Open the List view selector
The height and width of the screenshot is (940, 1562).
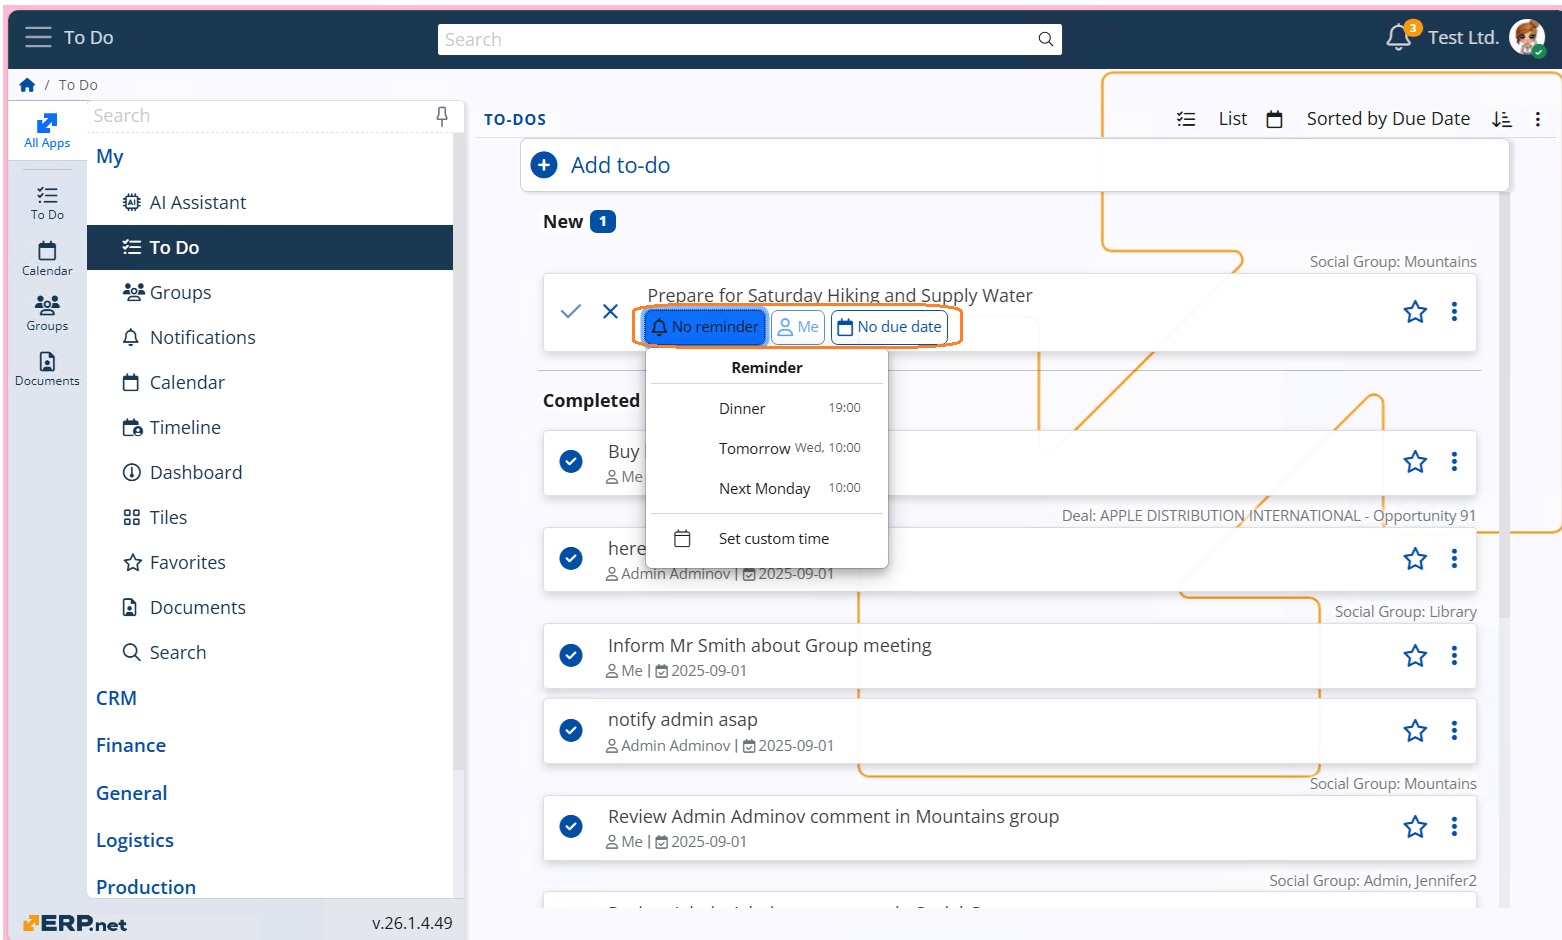pyautogui.click(x=1232, y=119)
